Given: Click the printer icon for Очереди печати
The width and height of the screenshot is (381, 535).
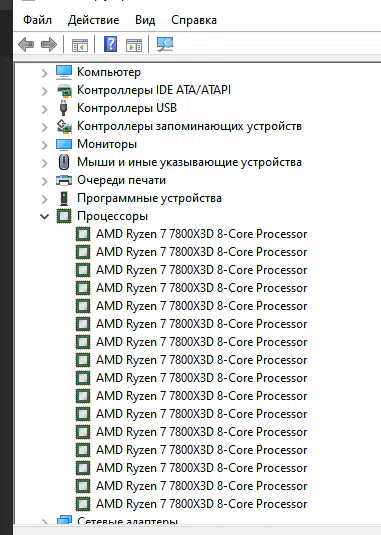Looking at the screenshot, I should [64, 180].
